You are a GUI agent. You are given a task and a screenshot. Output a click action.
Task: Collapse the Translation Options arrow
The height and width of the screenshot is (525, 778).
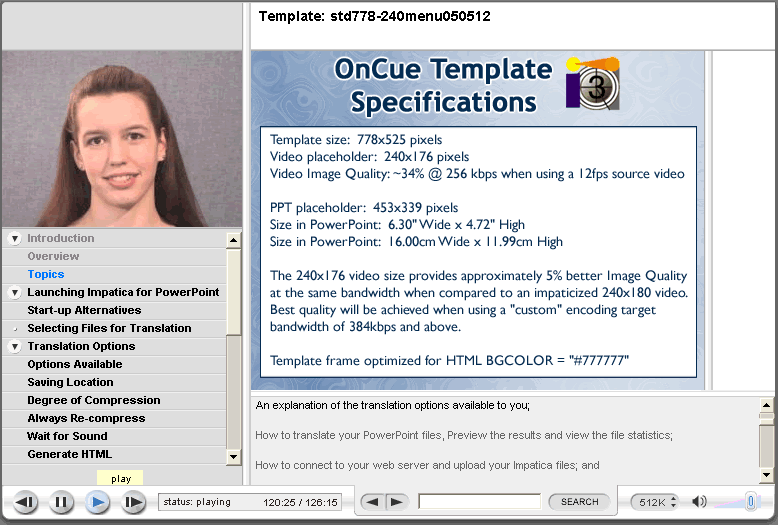click(15, 346)
